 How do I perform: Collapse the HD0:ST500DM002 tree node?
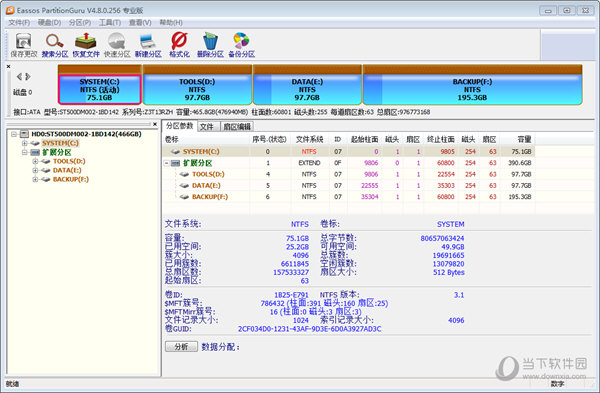pyautogui.click(x=14, y=134)
